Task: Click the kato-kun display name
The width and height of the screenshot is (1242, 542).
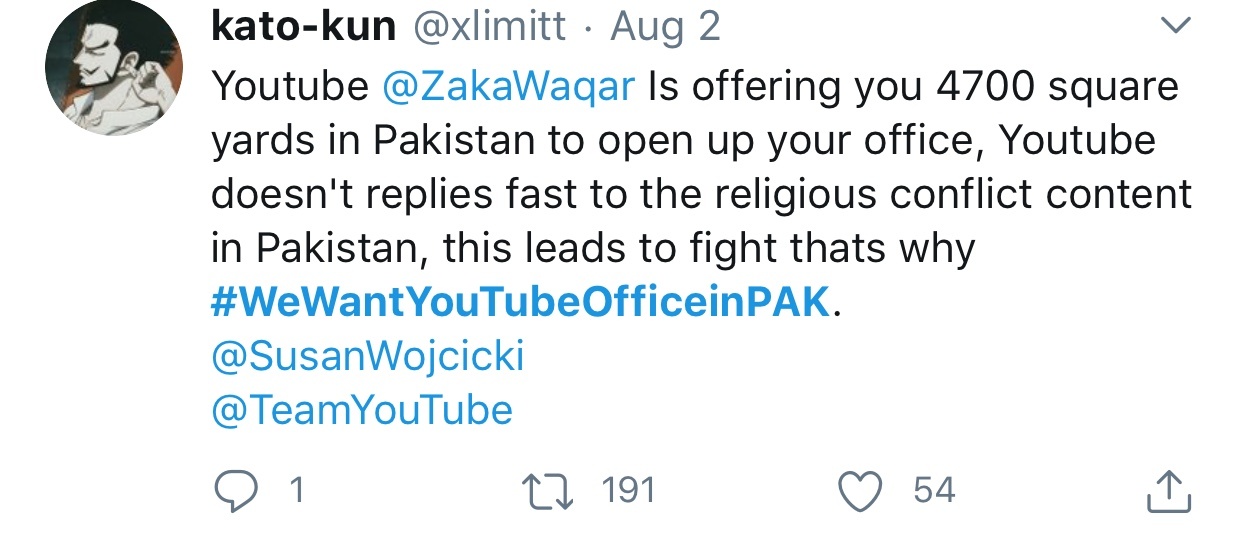Action: point(304,27)
